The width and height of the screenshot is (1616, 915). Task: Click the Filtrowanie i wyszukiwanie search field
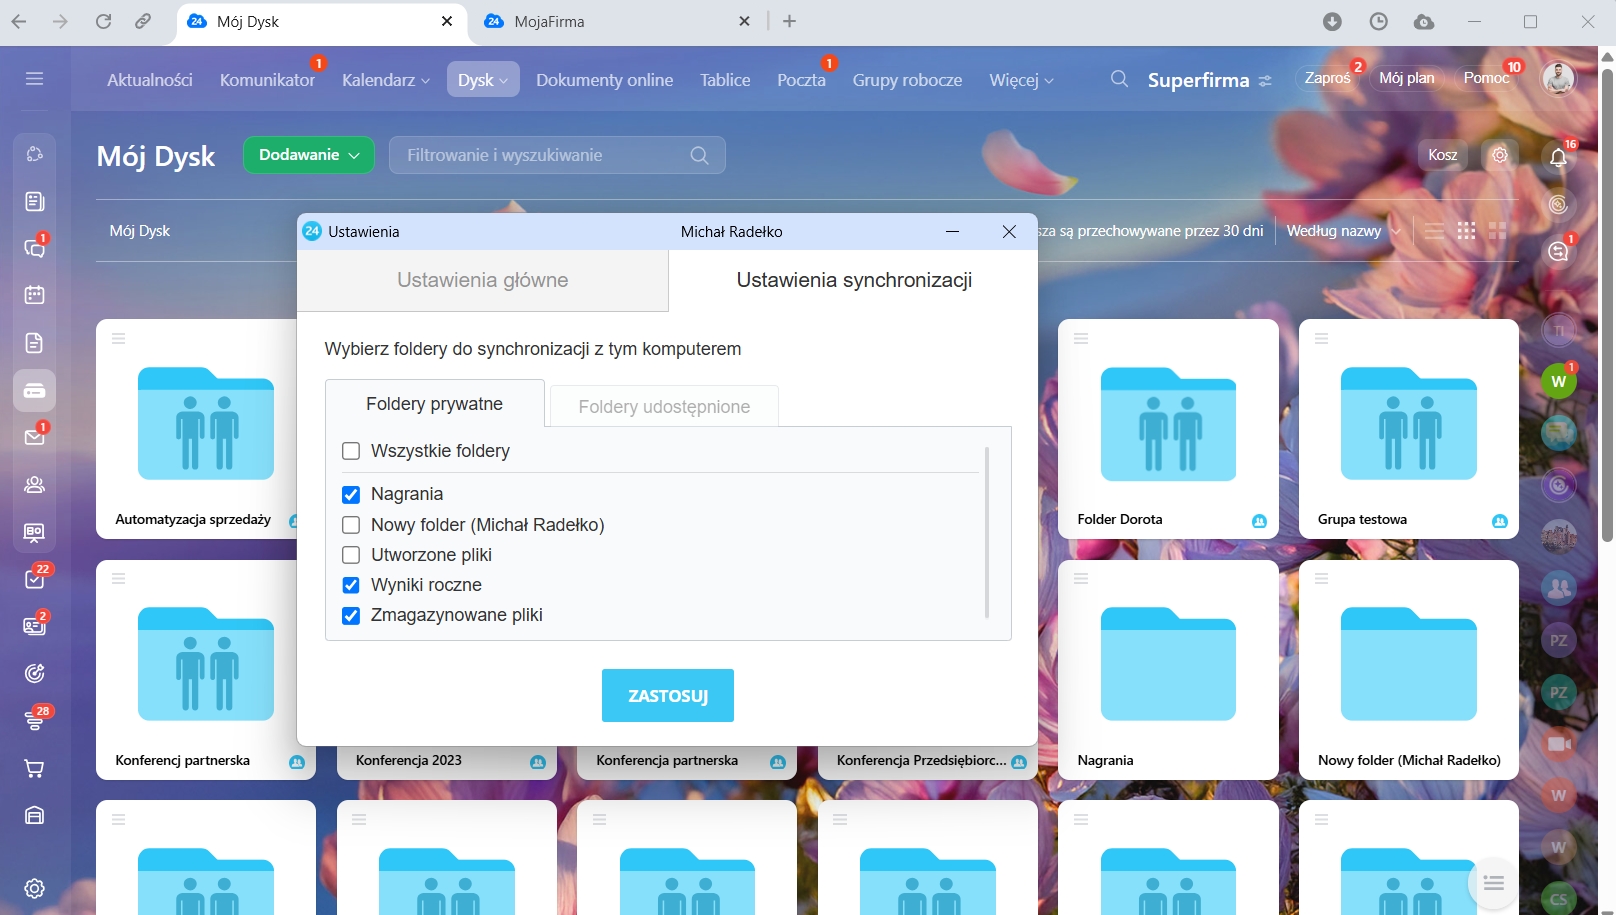pos(557,155)
